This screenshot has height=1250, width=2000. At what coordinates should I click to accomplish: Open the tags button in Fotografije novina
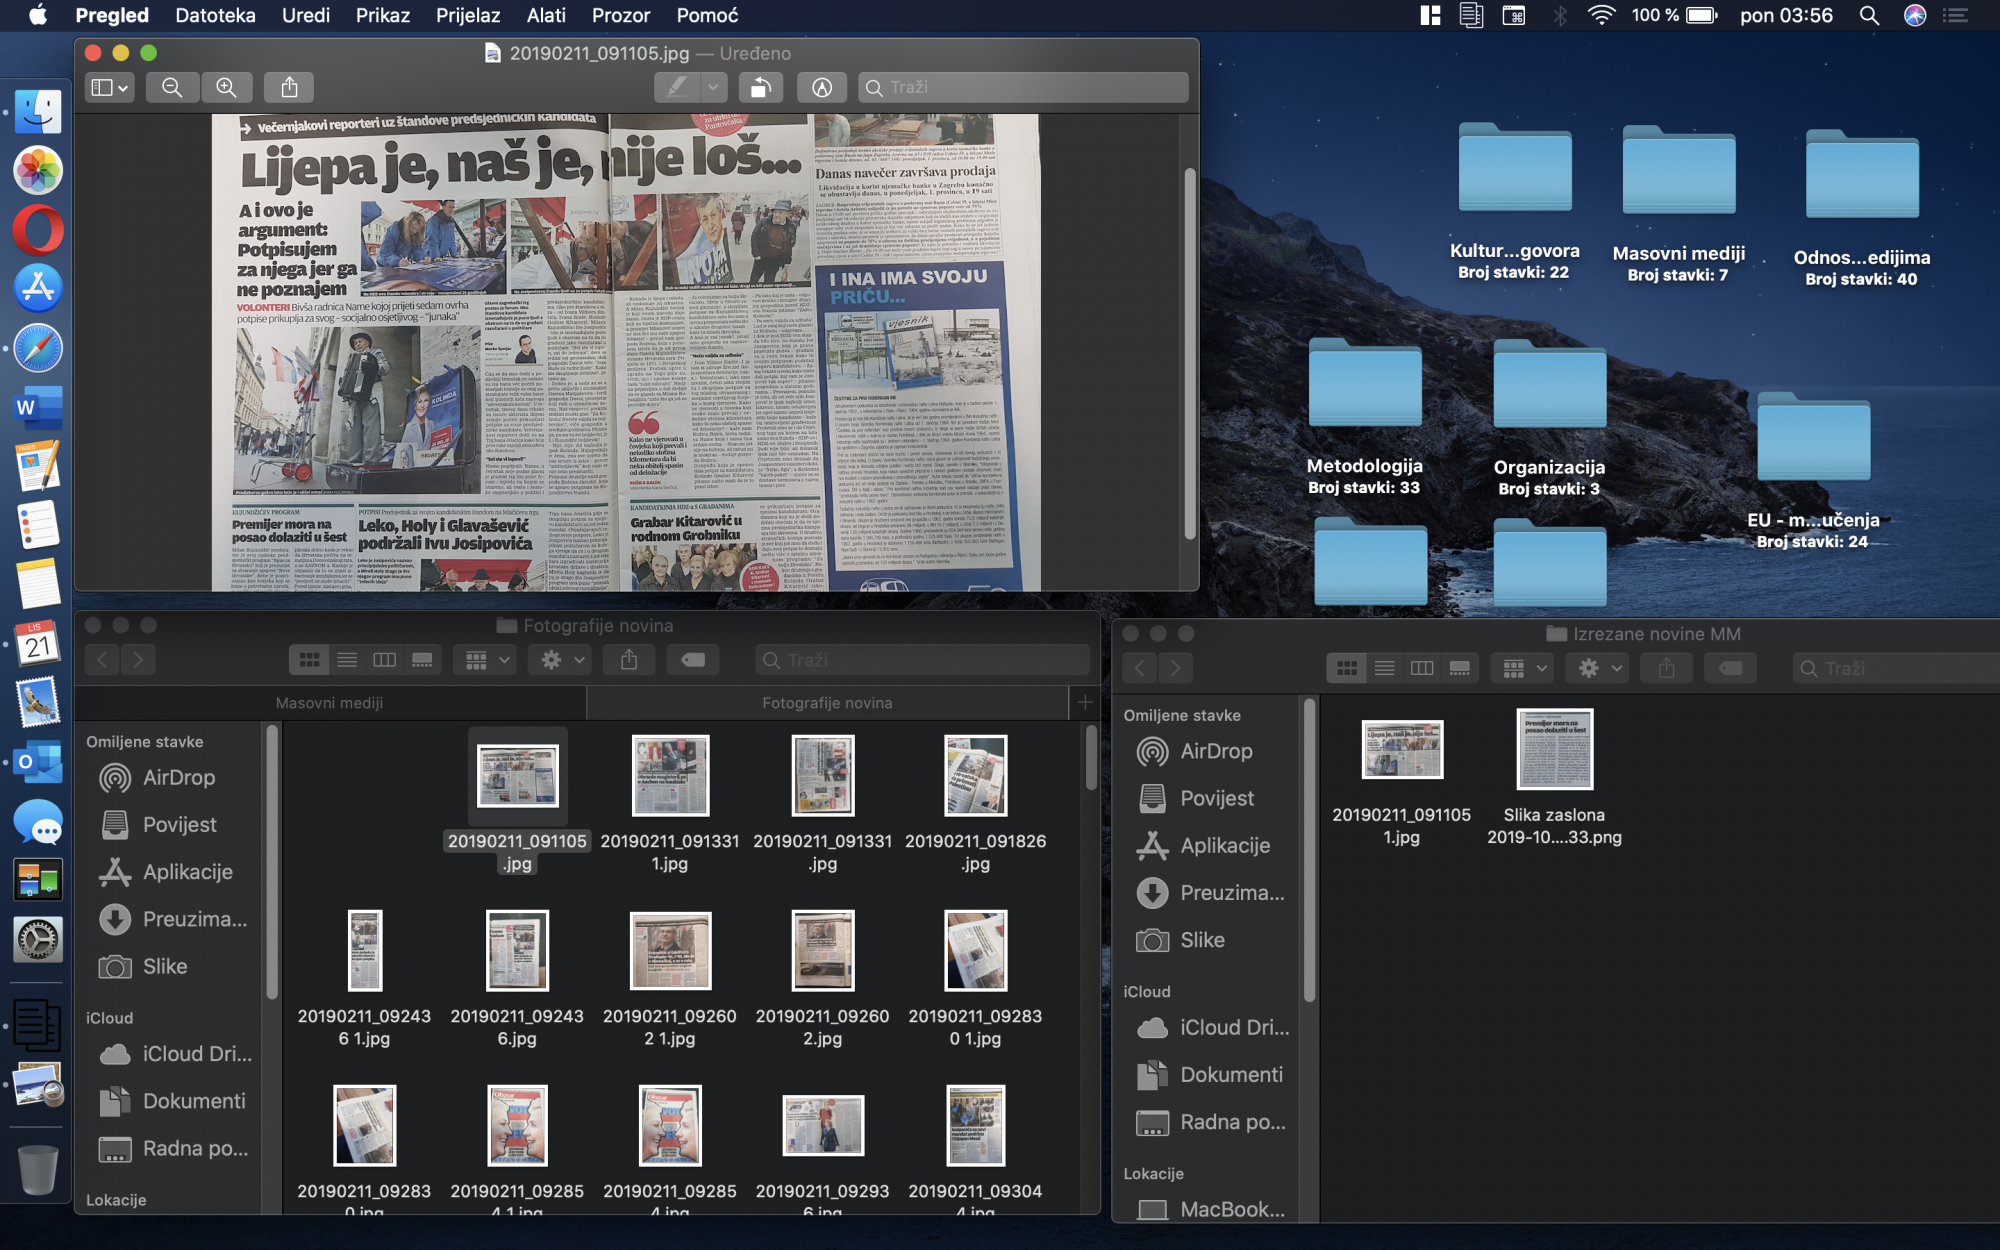click(x=692, y=660)
